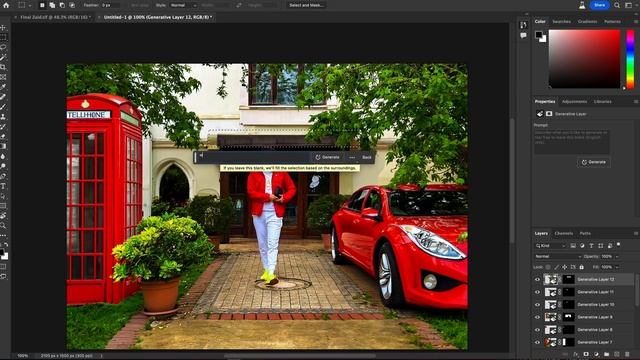Switch to the Paths tab
The image size is (640, 360).
(585, 233)
